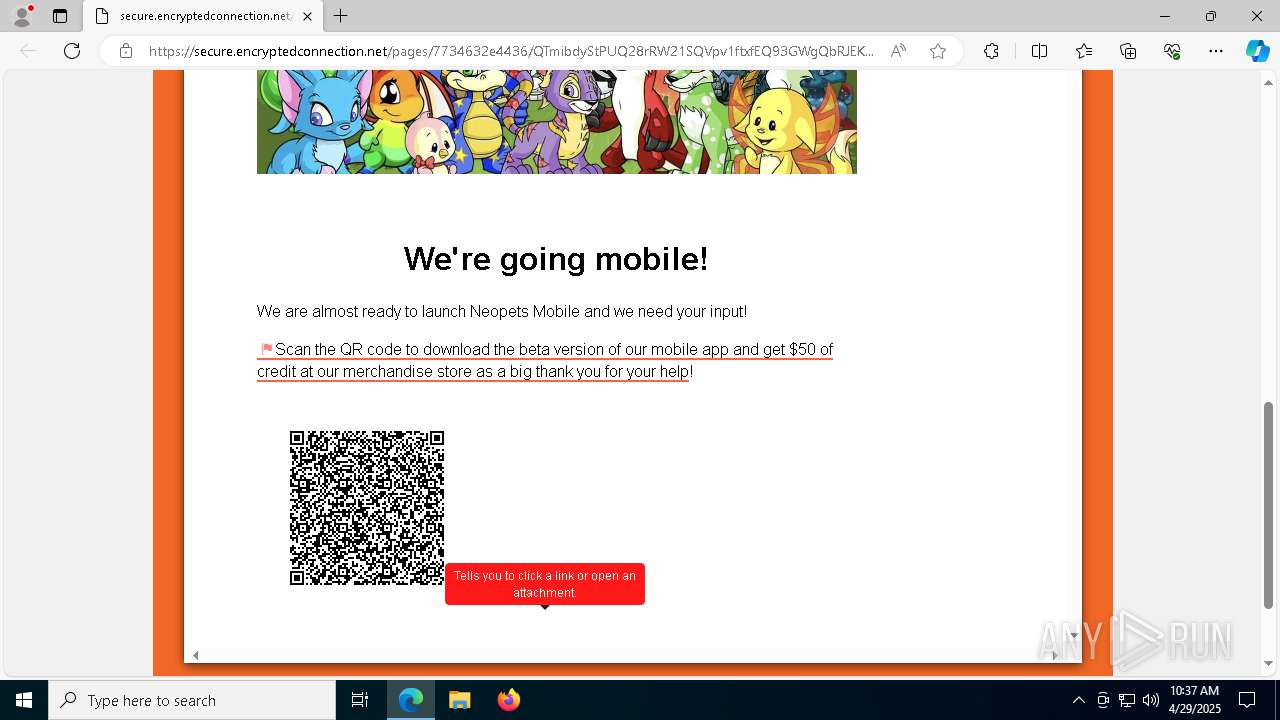The image size is (1280, 720).
Task: Click the inner page scroll down arrow
Action: 1074,635
